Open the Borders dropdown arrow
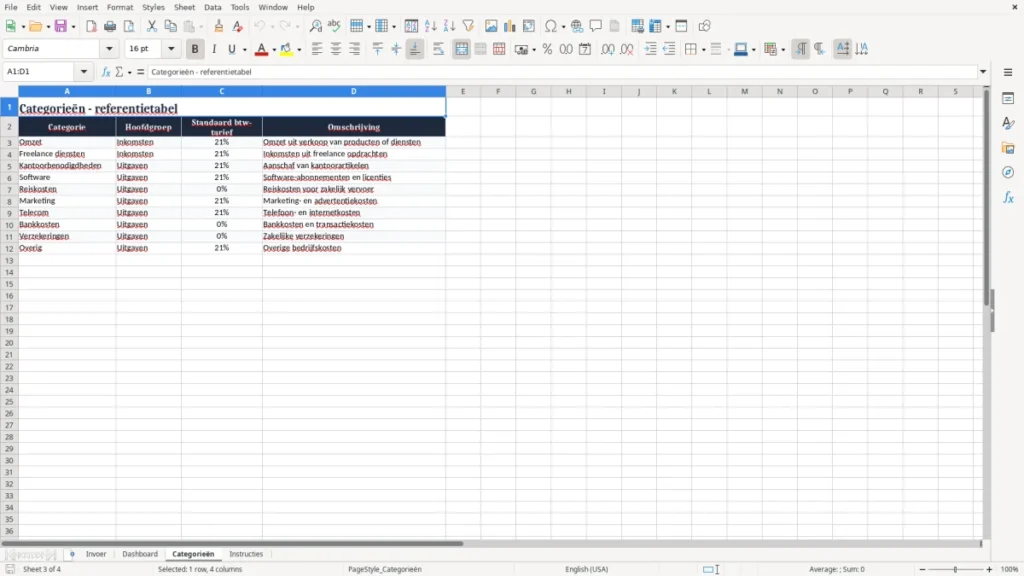The image size is (1024, 576). 703,49
